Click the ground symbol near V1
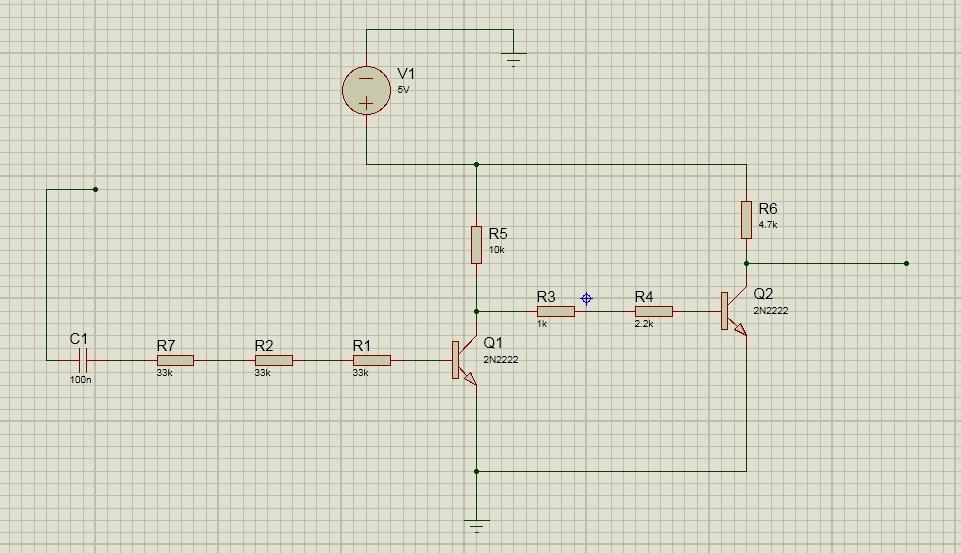The image size is (961, 553). click(x=514, y=59)
